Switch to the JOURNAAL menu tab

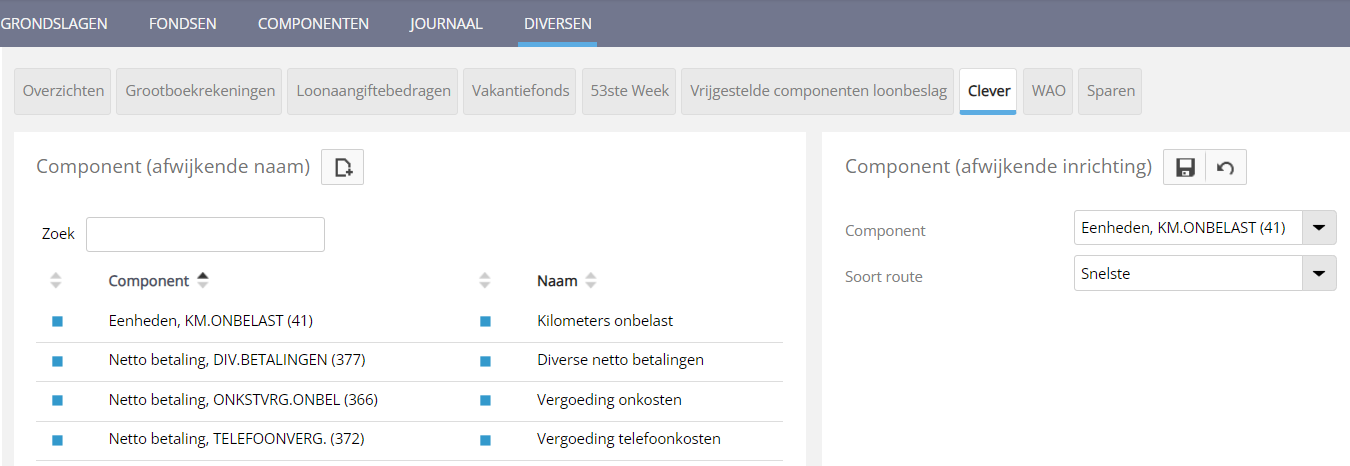tap(446, 23)
